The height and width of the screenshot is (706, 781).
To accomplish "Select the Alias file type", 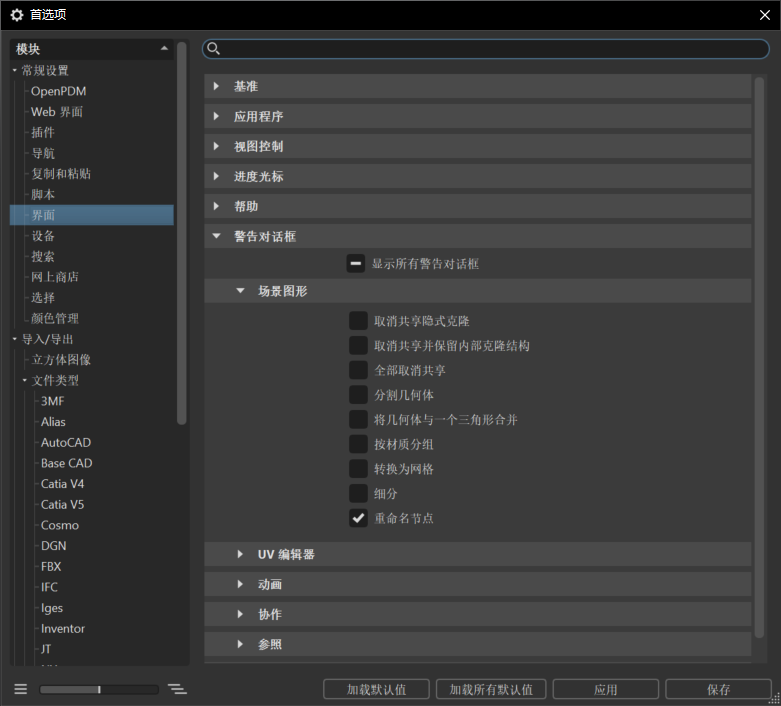I will (x=53, y=422).
